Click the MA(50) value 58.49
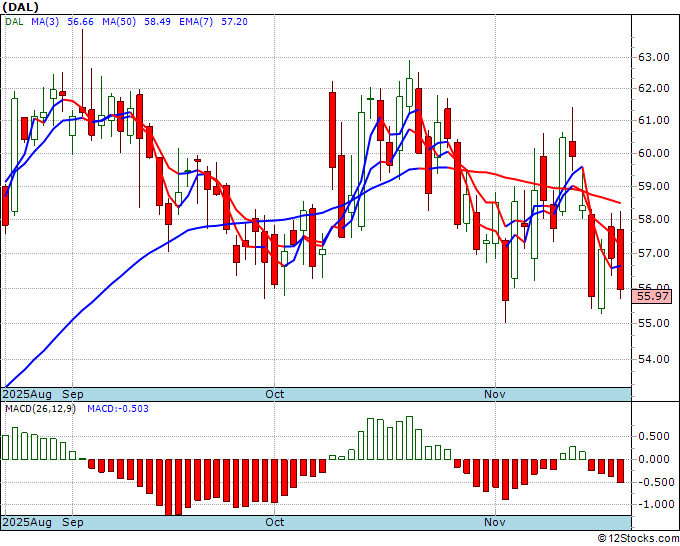 (157, 22)
